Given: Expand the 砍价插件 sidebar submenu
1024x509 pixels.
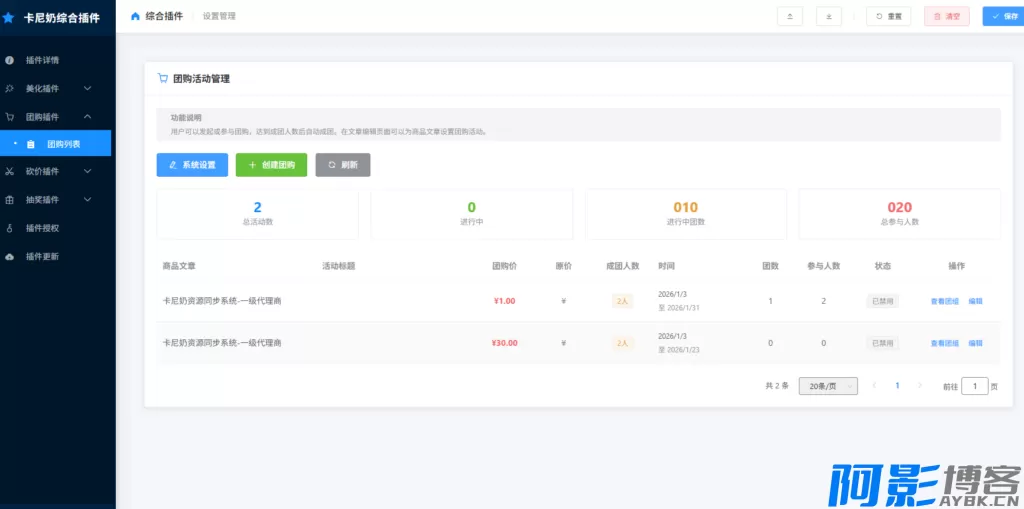Looking at the screenshot, I should click(x=55, y=171).
